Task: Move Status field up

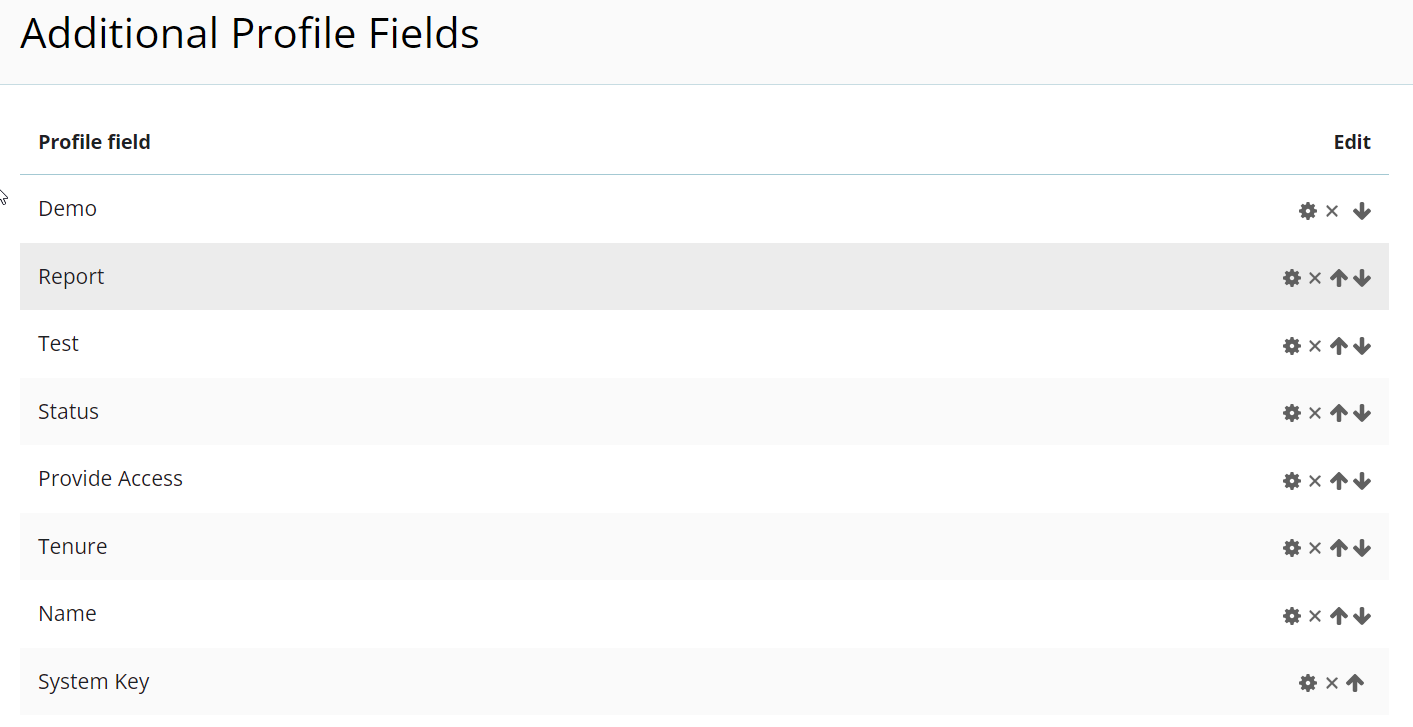Action: tap(1339, 413)
